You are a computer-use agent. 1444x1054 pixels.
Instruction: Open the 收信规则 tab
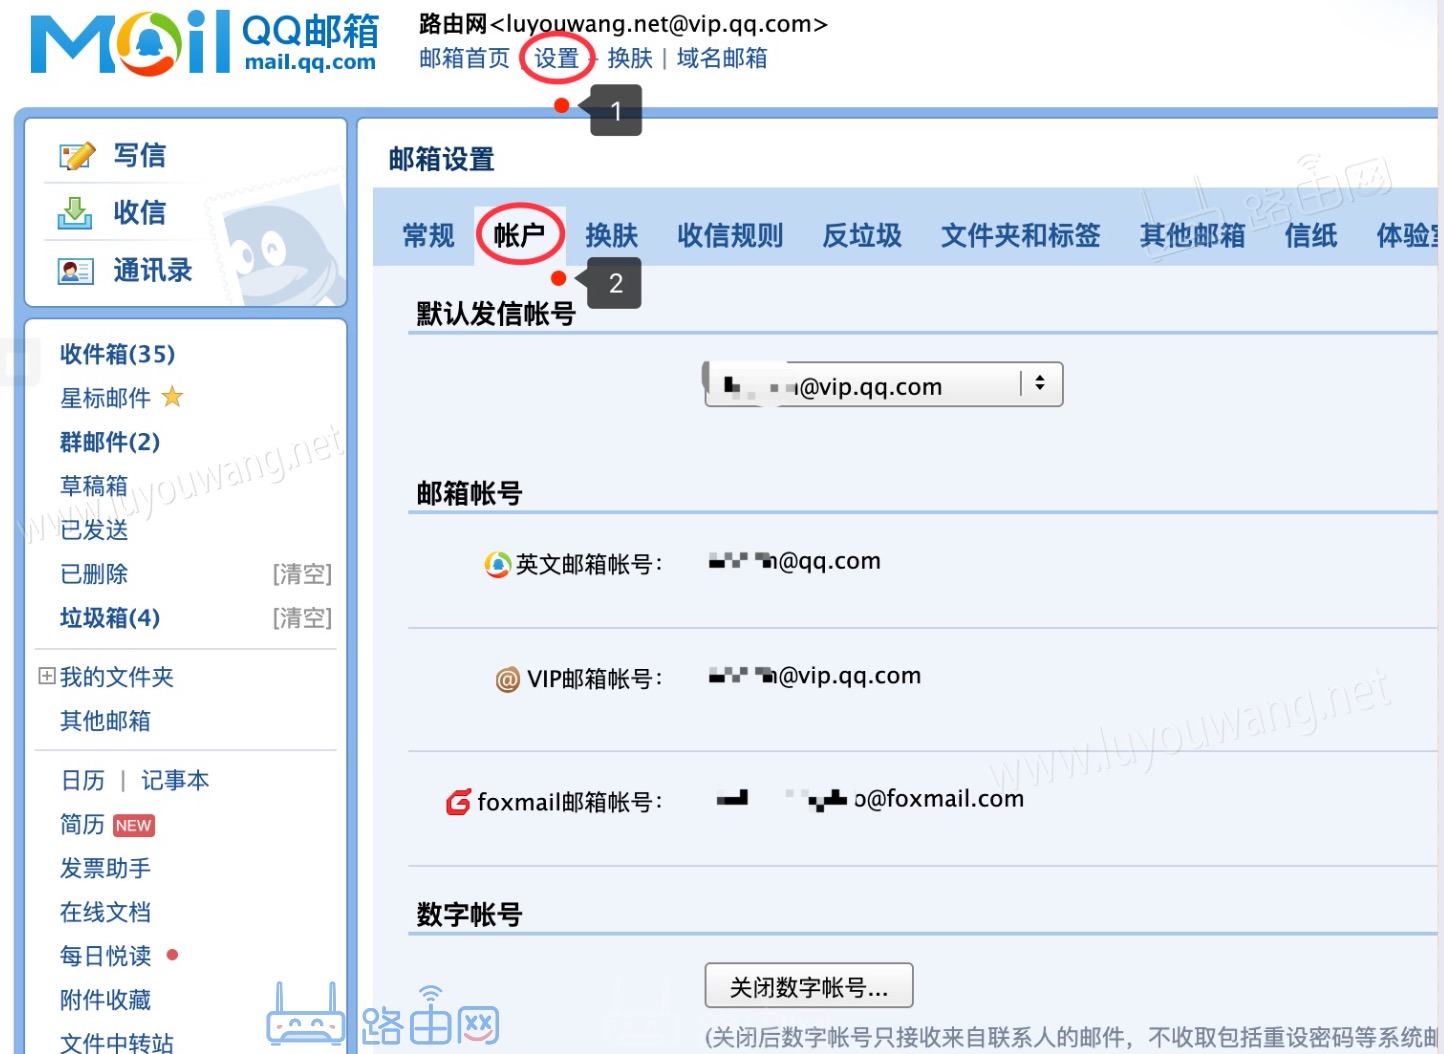coord(730,235)
